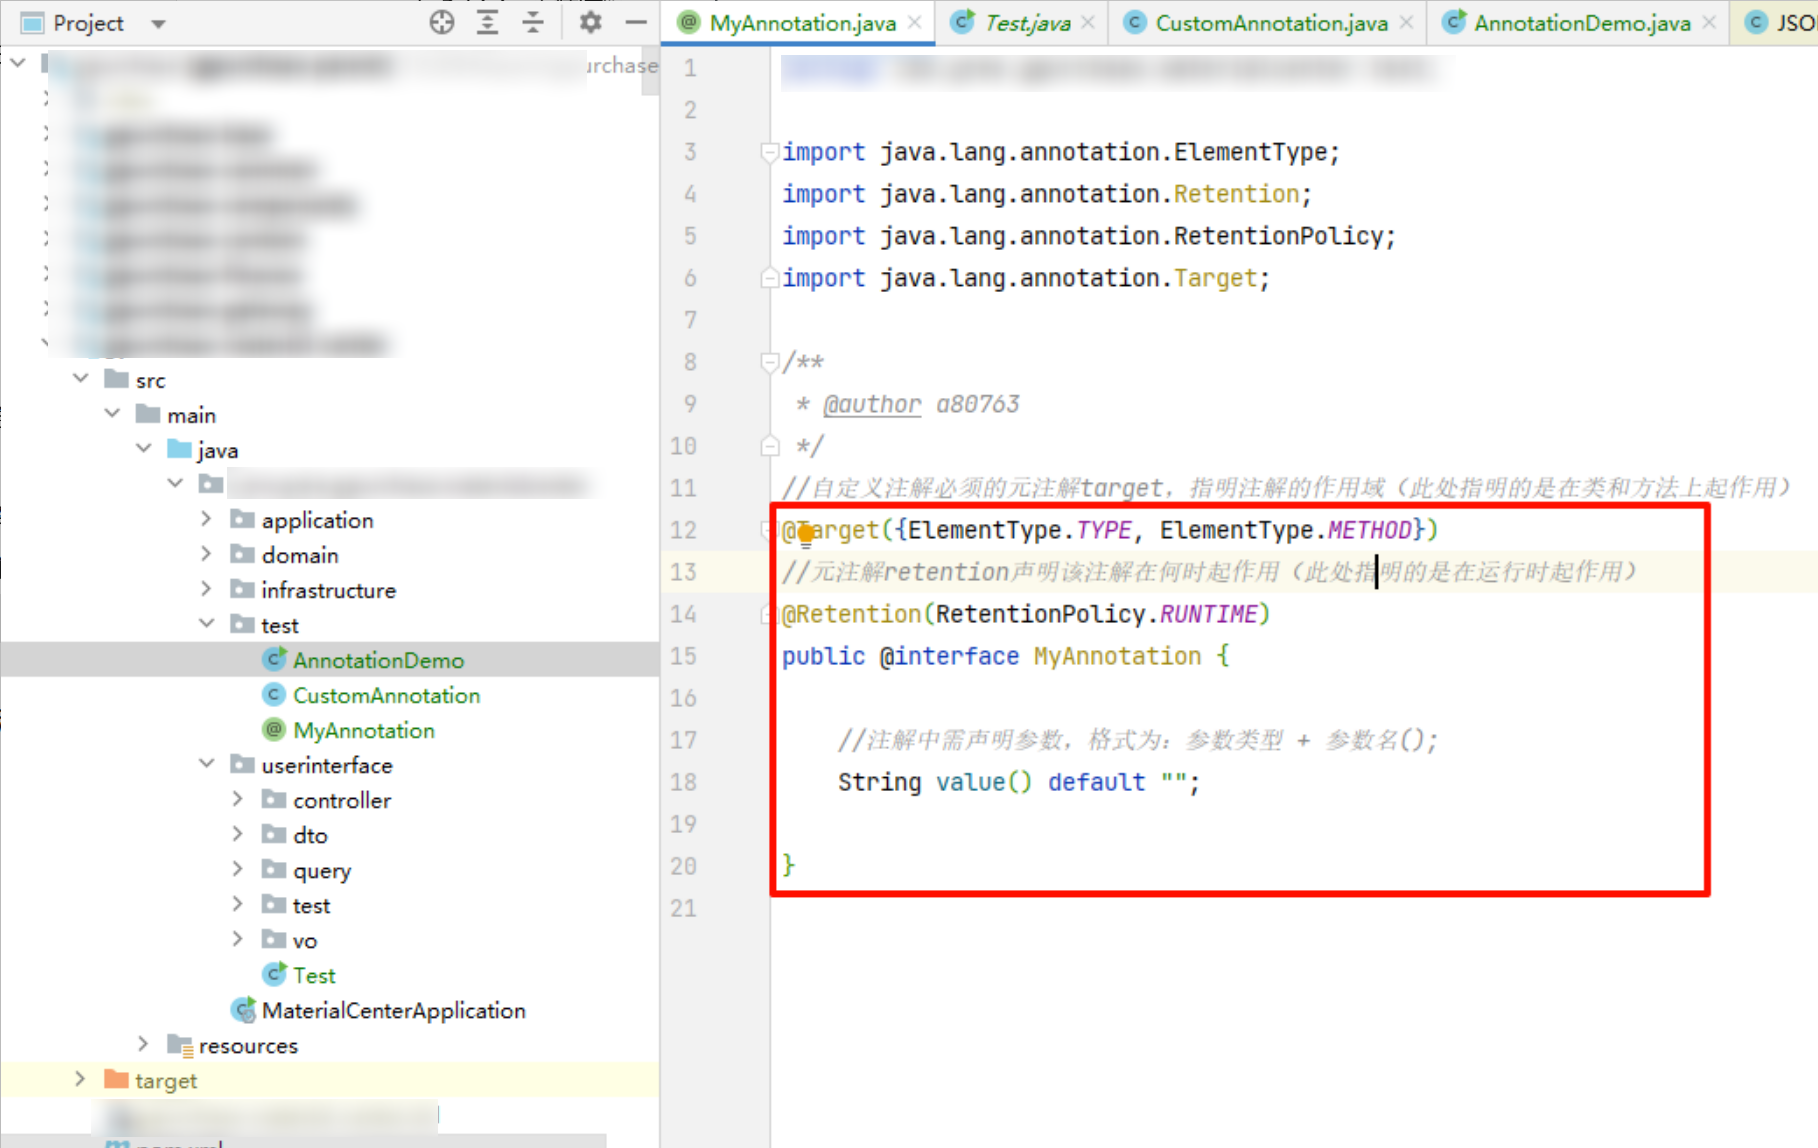Close the MyAnnotation.java tab
The image size is (1818, 1148).
(914, 23)
